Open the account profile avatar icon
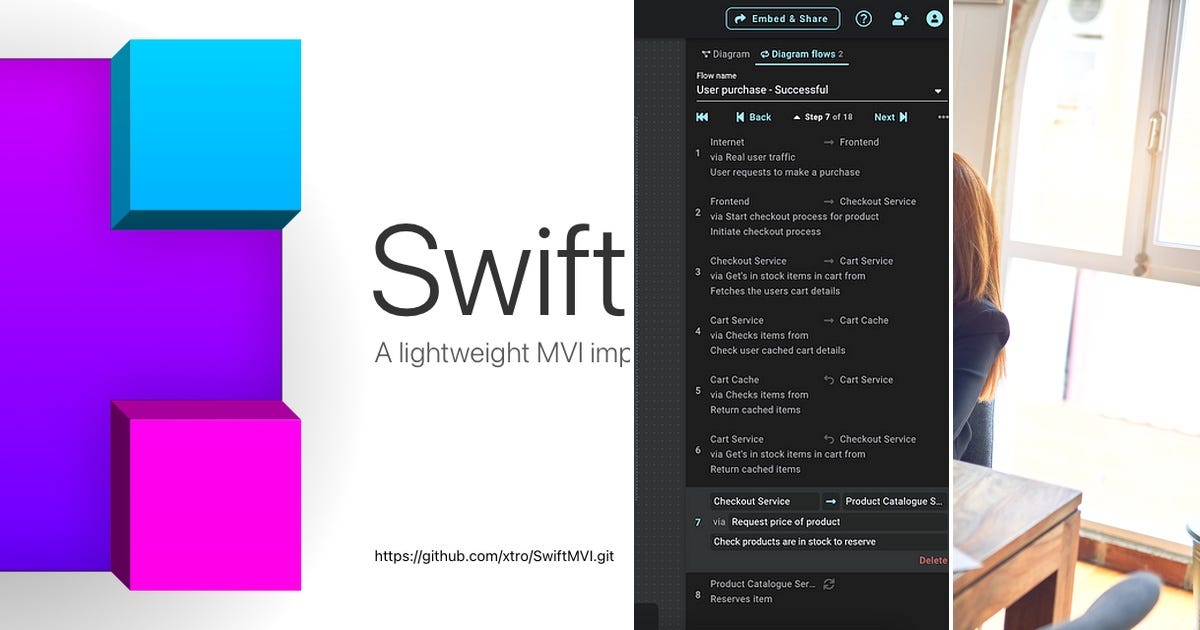Screen dimensions: 1200x630 click(935, 18)
